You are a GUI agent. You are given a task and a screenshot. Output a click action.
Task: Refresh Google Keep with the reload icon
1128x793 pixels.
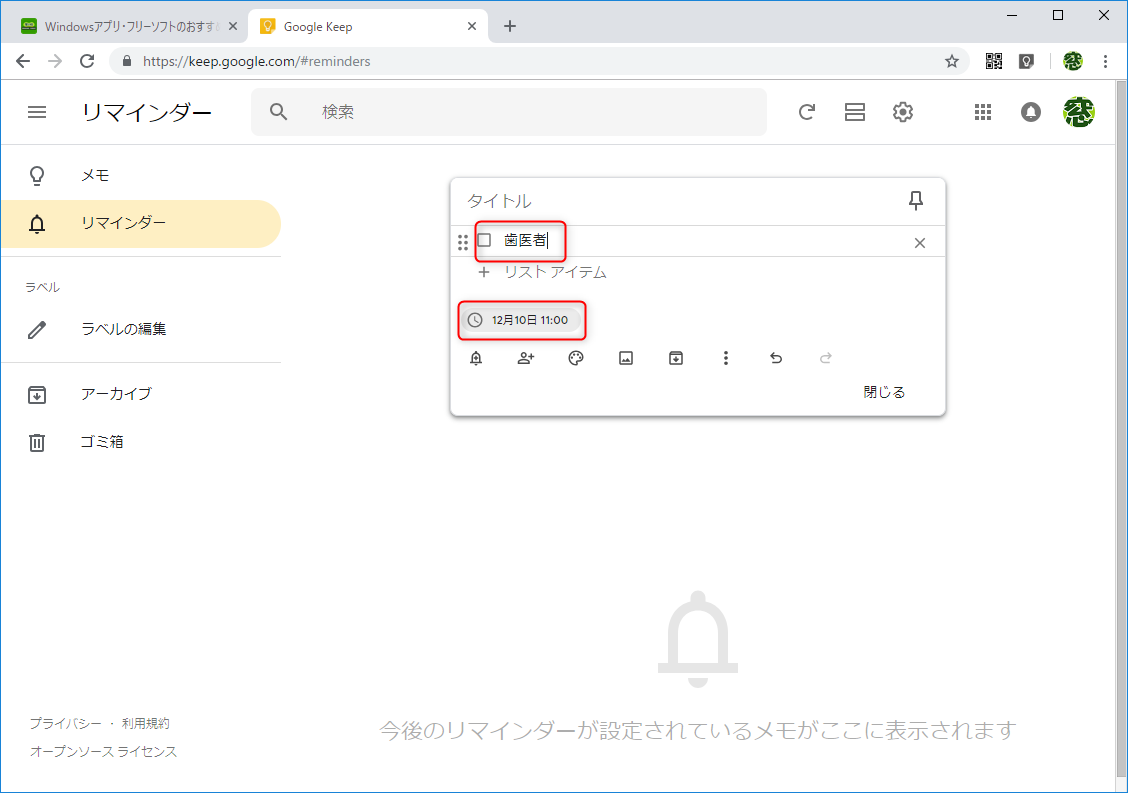(x=806, y=112)
